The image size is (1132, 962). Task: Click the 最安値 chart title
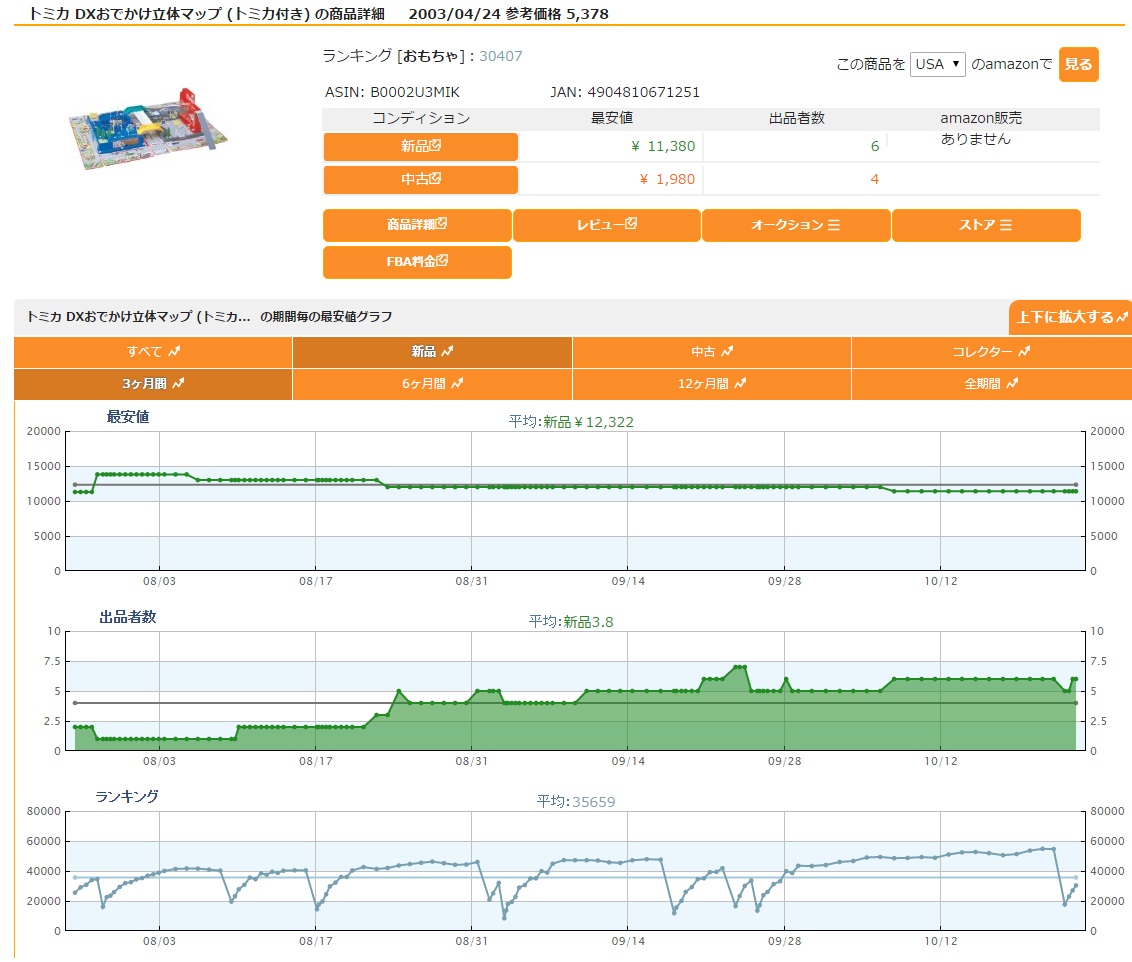pyautogui.click(x=128, y=417)
